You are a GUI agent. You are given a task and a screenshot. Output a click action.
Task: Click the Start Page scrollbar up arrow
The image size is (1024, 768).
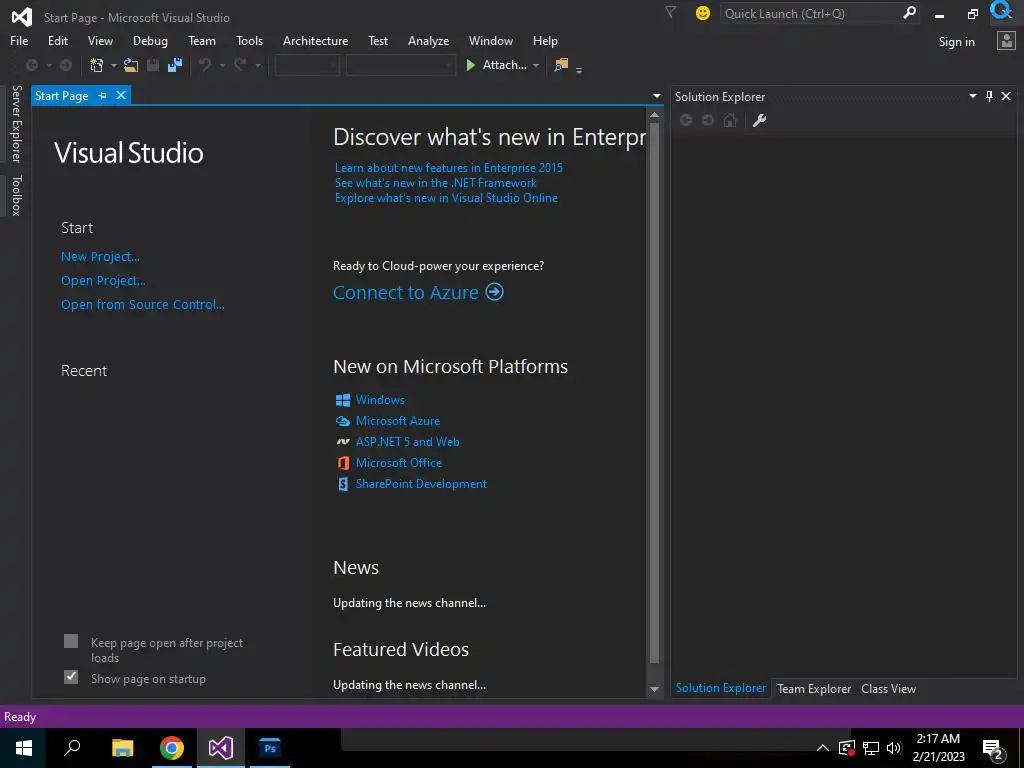[x=655, y=115]
